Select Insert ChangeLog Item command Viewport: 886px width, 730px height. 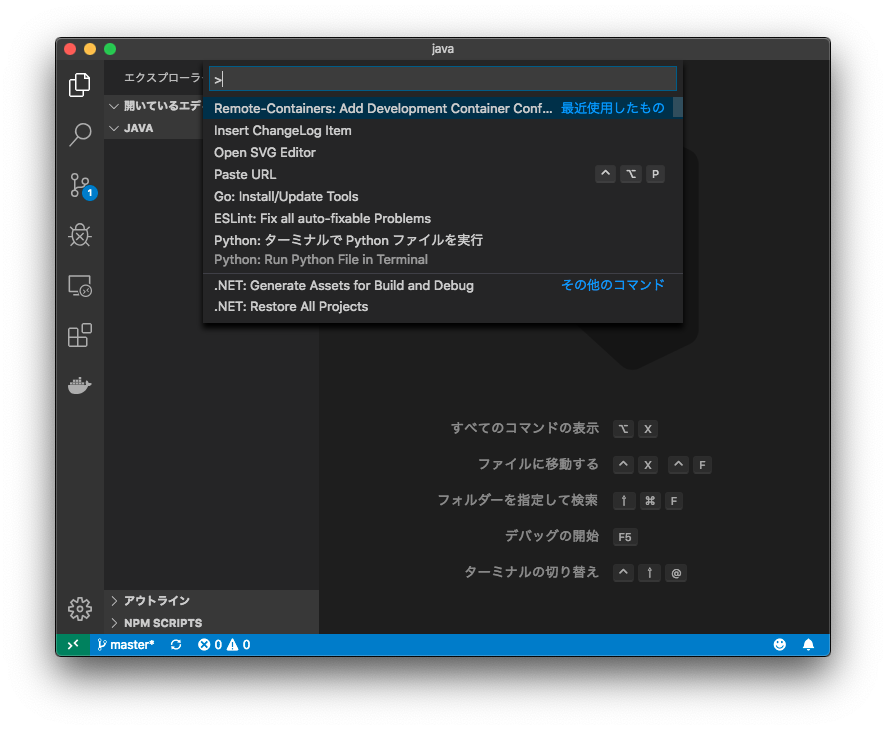(x=442, y=131)
